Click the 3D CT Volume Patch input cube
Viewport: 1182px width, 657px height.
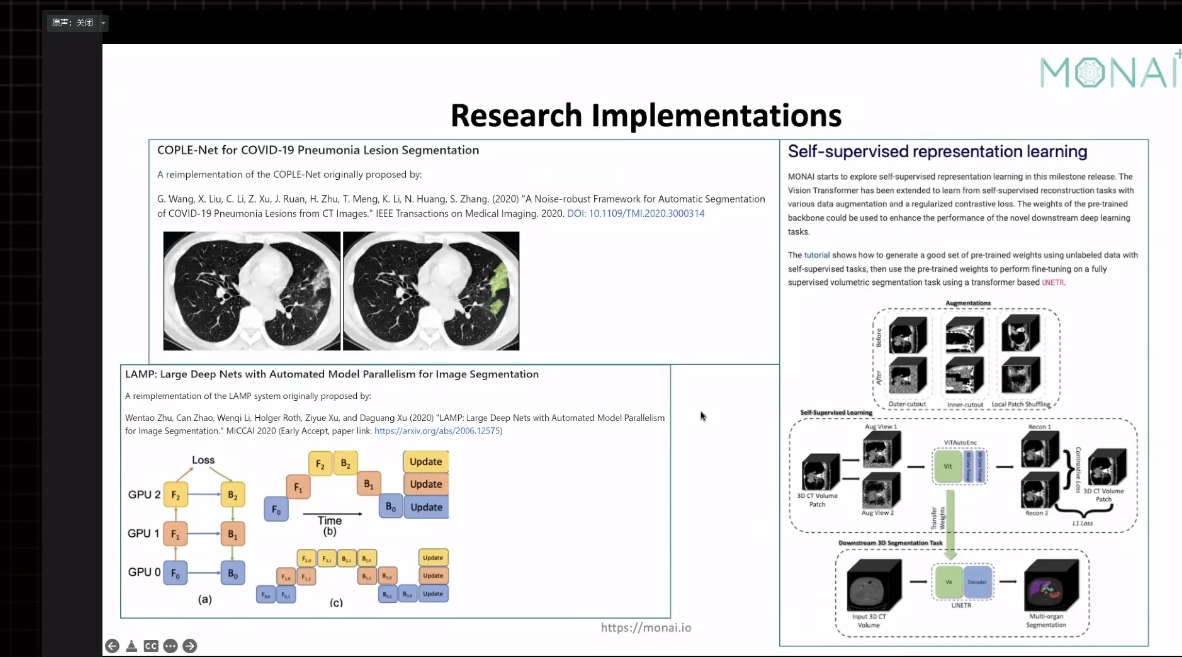(821, 473)
